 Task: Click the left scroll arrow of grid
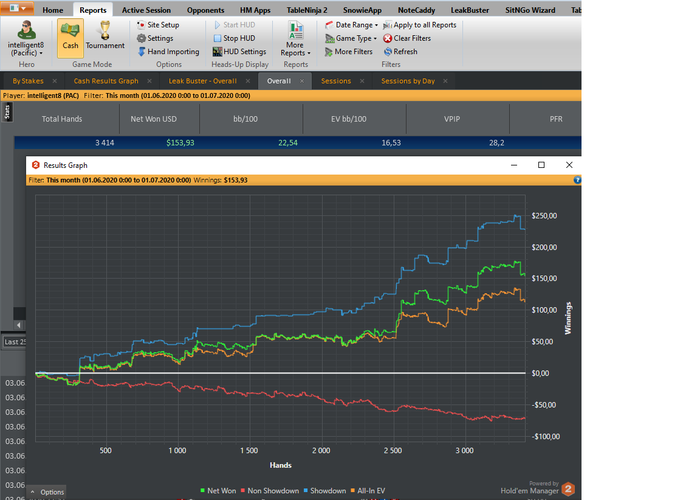[x=19, y=325]
